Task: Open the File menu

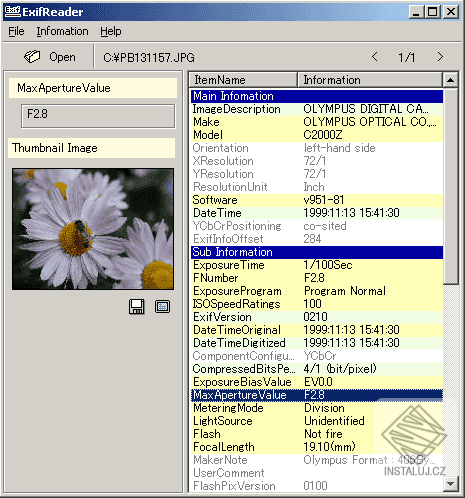Action: tap(16, 31)
